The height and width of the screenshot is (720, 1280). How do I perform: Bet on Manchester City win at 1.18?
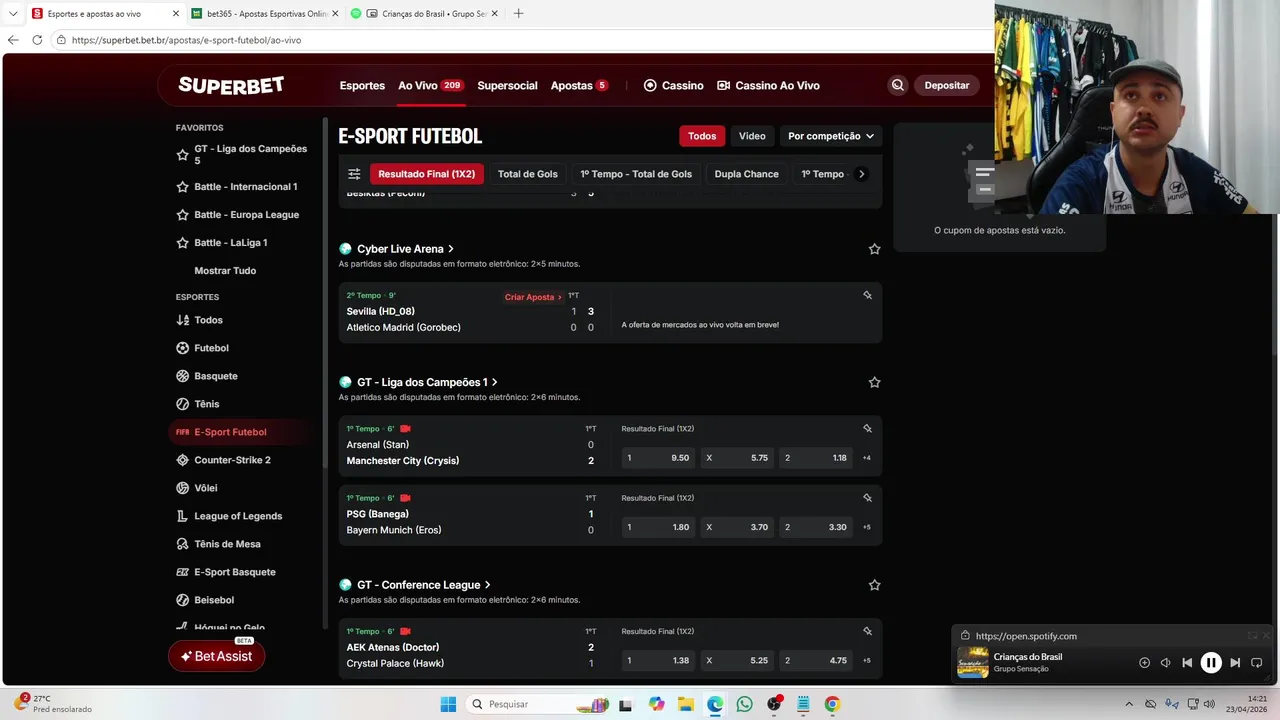pos(816,458)
